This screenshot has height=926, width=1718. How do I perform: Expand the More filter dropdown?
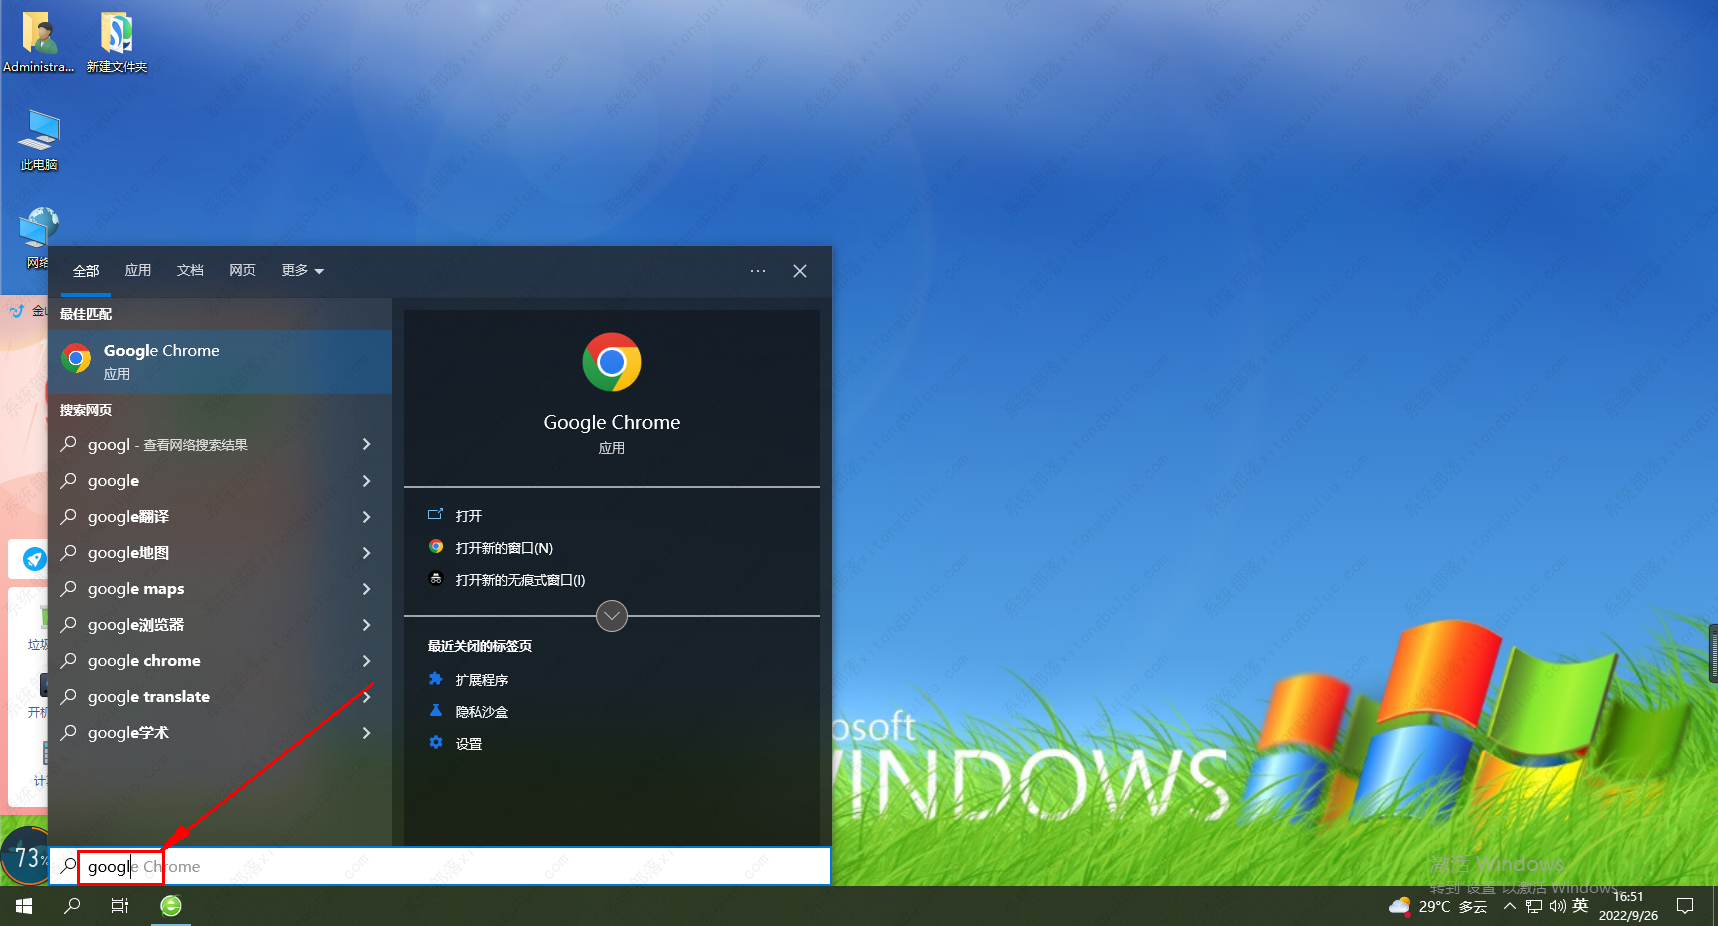coord(302,271)
